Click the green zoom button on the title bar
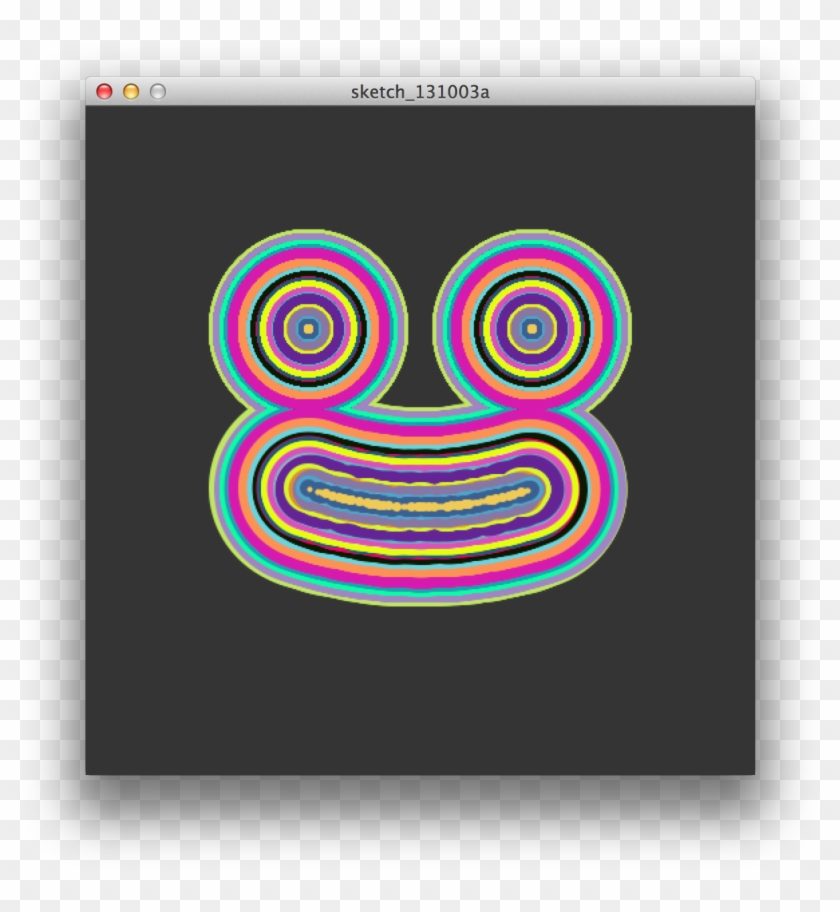Image resolution: width=840 pixels, height=912 pixels. tap(156, 91)
